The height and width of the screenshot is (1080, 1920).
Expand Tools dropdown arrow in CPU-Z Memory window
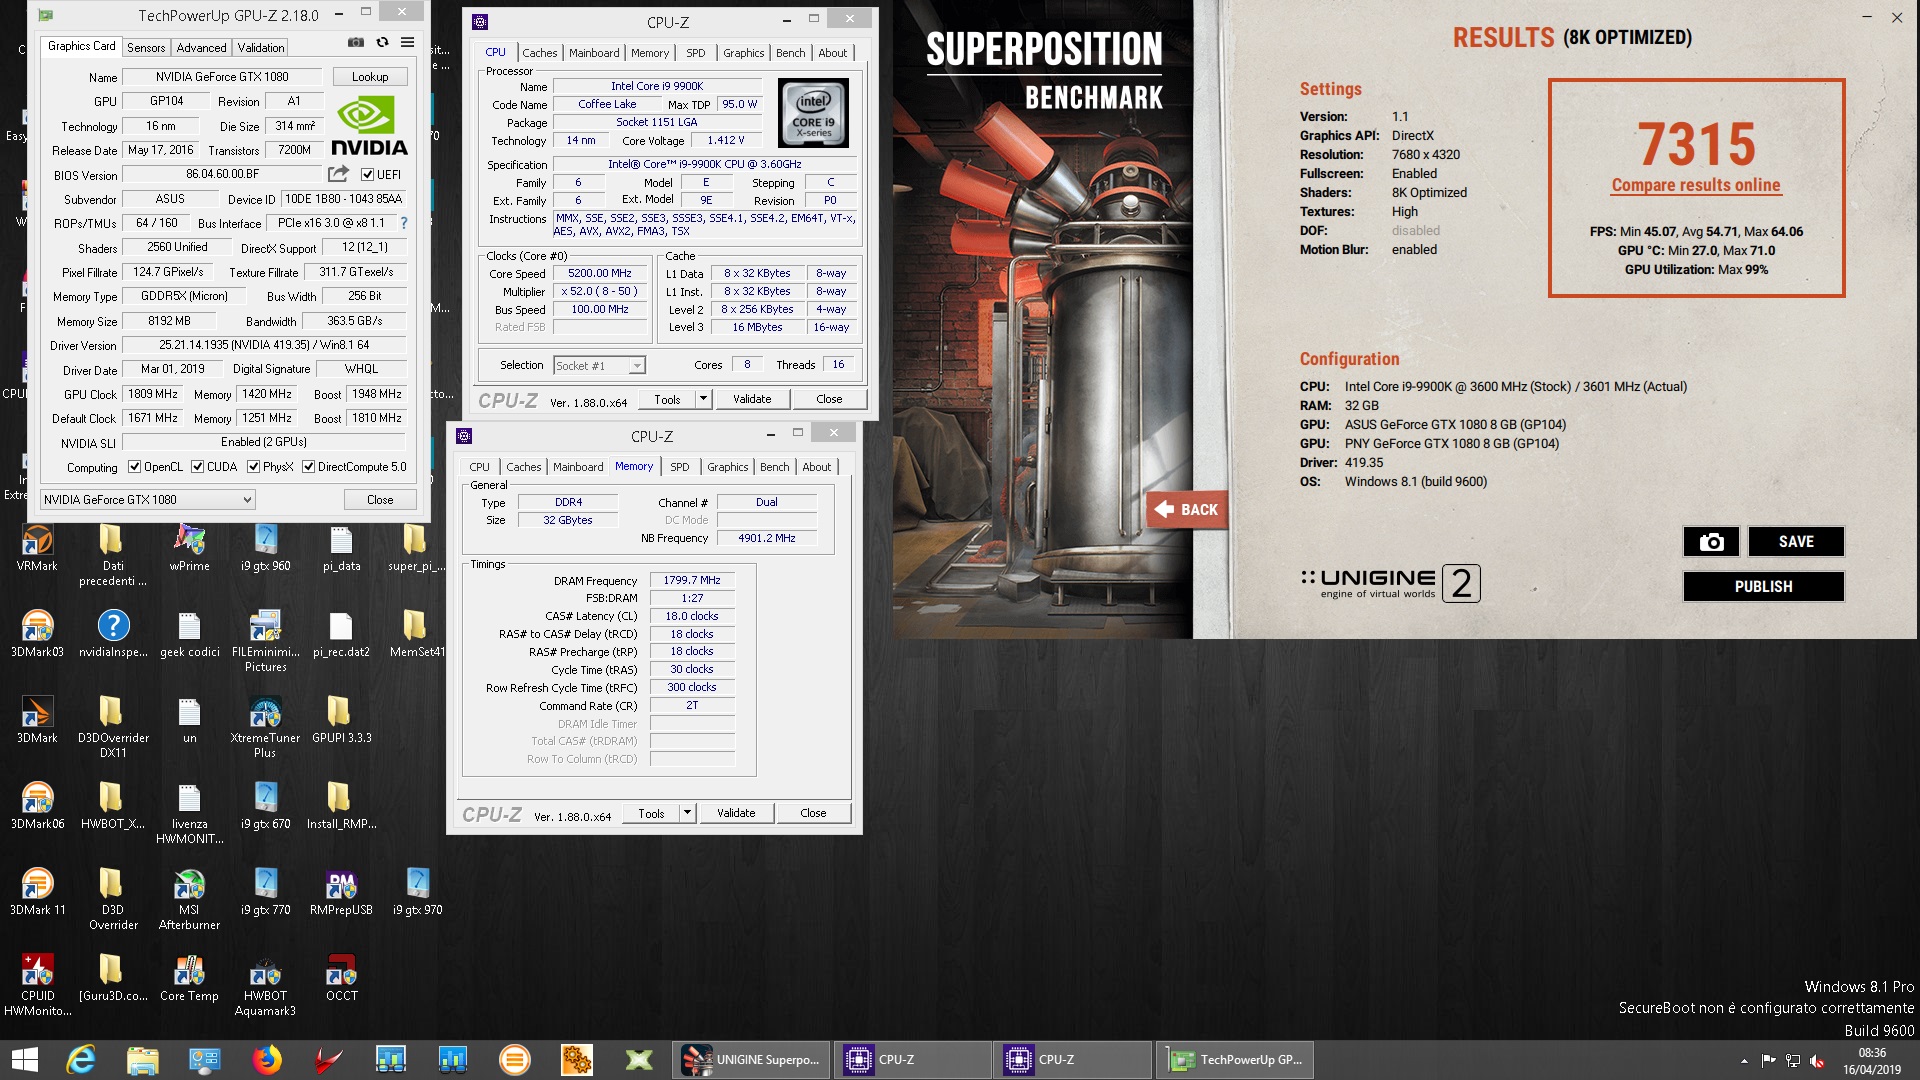(x=687, y=813)
